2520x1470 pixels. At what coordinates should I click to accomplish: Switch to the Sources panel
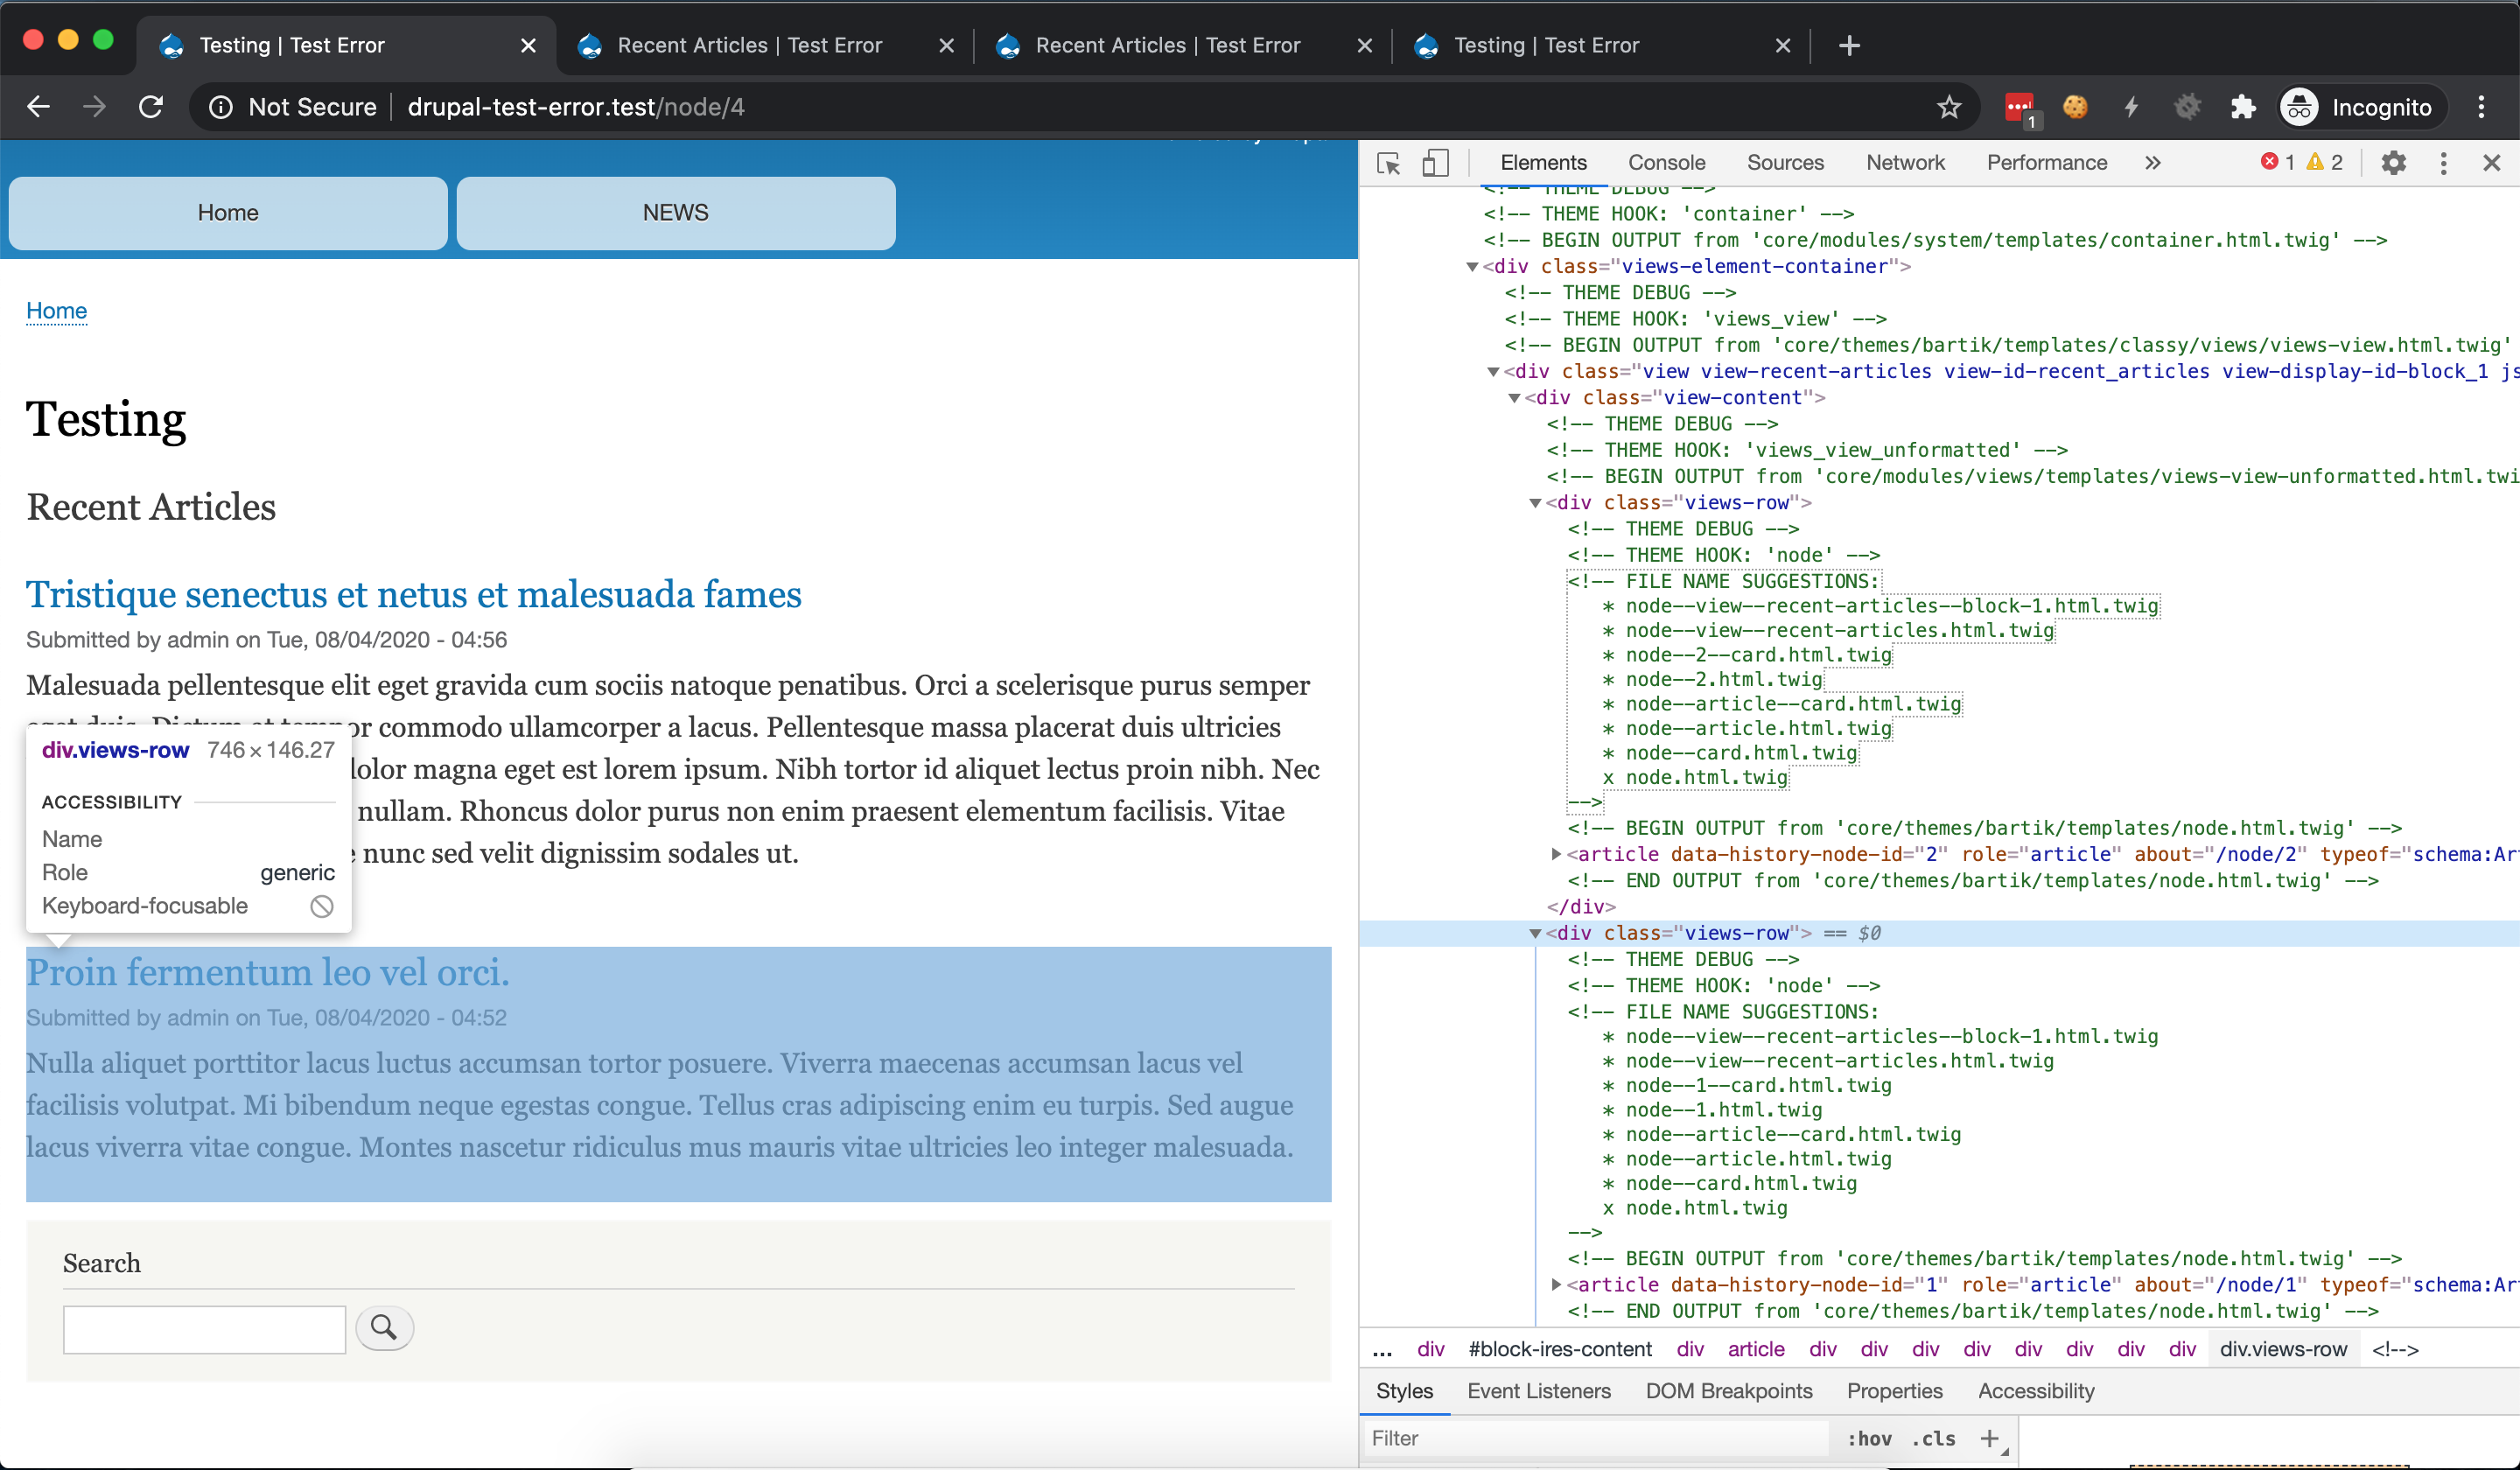point(1785,162)
